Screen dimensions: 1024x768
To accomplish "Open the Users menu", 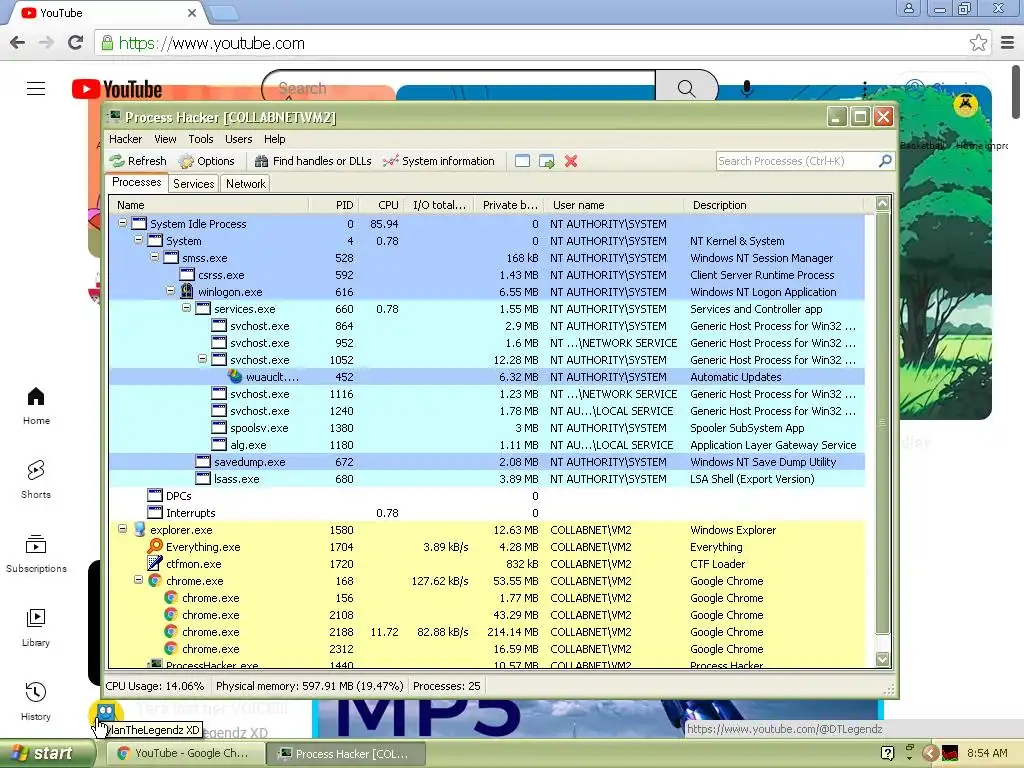I will click(x=238, y=139).
